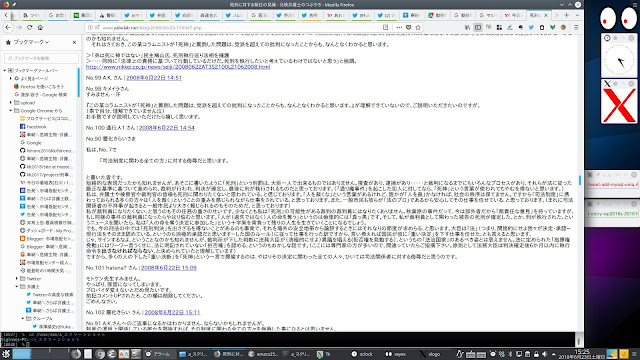
Task: Open the ダッシュボード bookmark
Action: [46, 231]
